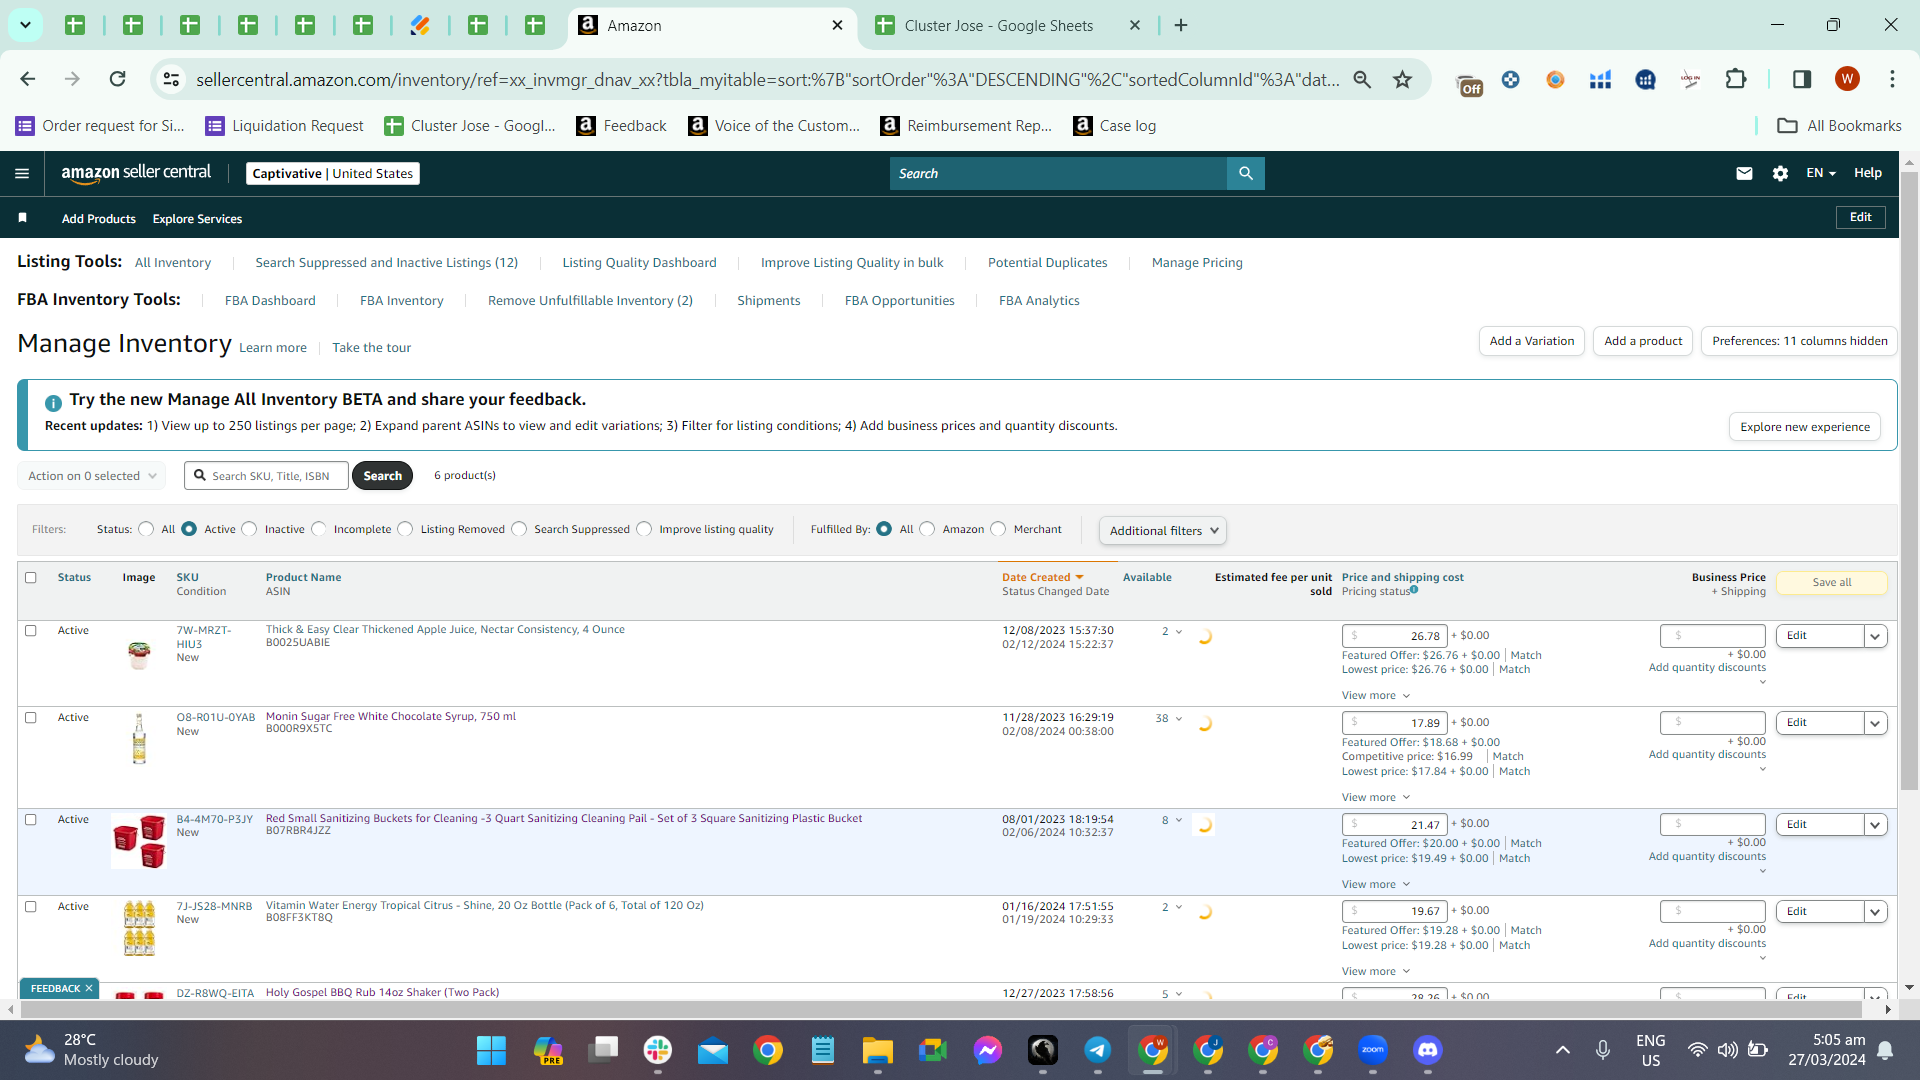Click the Save all button
1920x1080 pixels.
(1832, 582)
